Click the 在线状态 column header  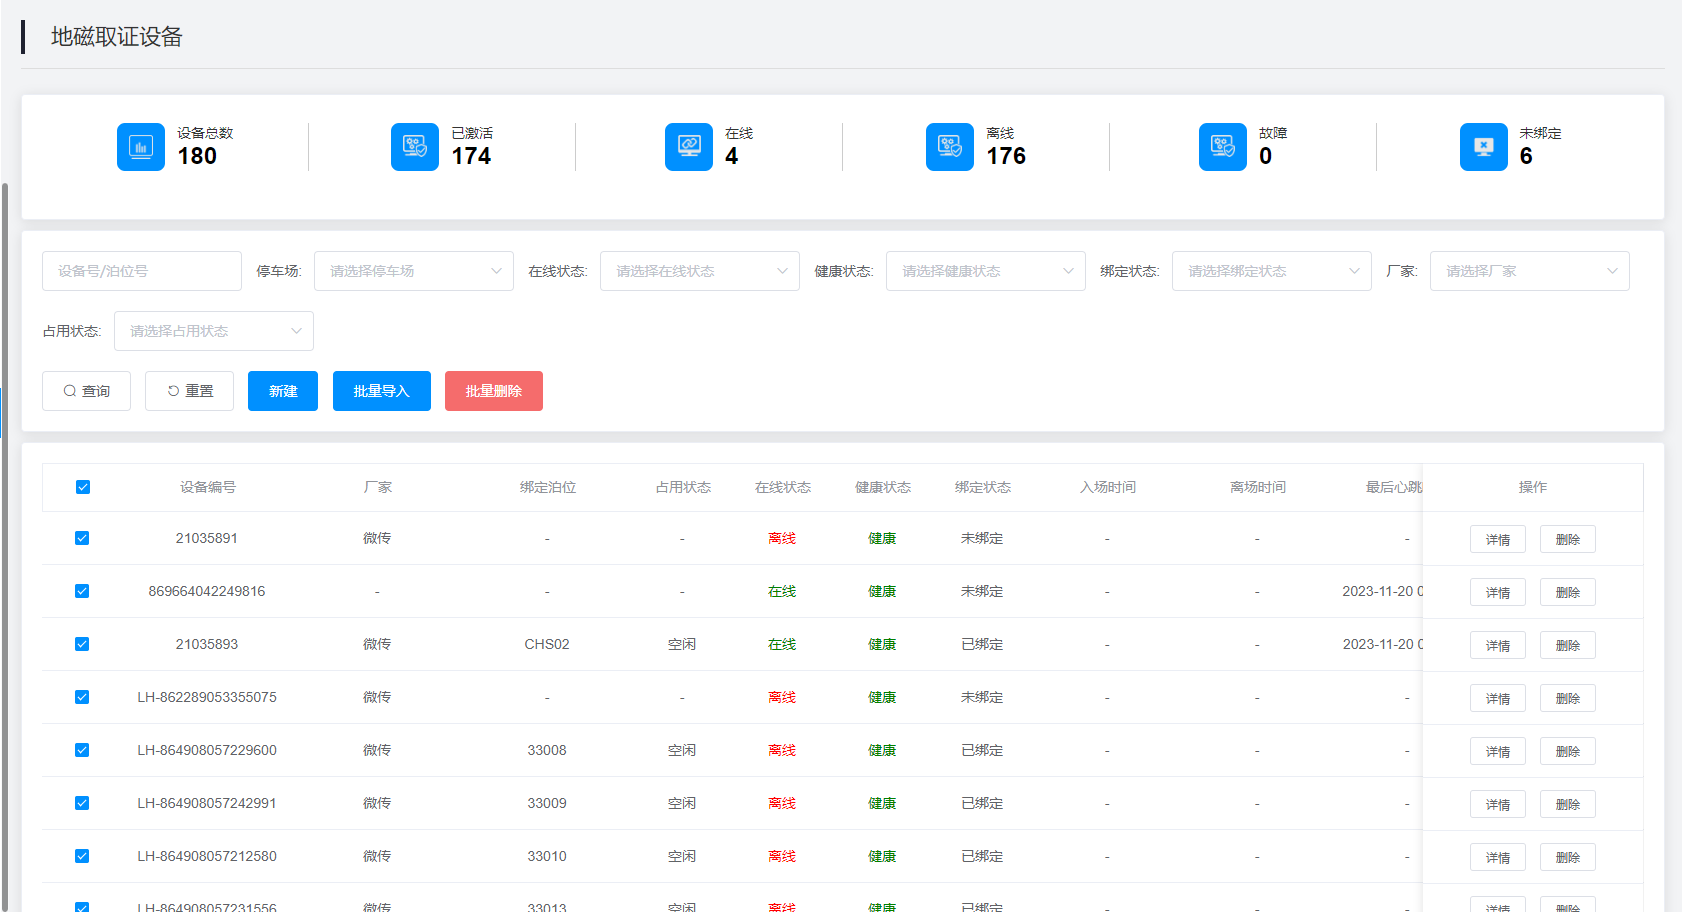pos(782,487)
